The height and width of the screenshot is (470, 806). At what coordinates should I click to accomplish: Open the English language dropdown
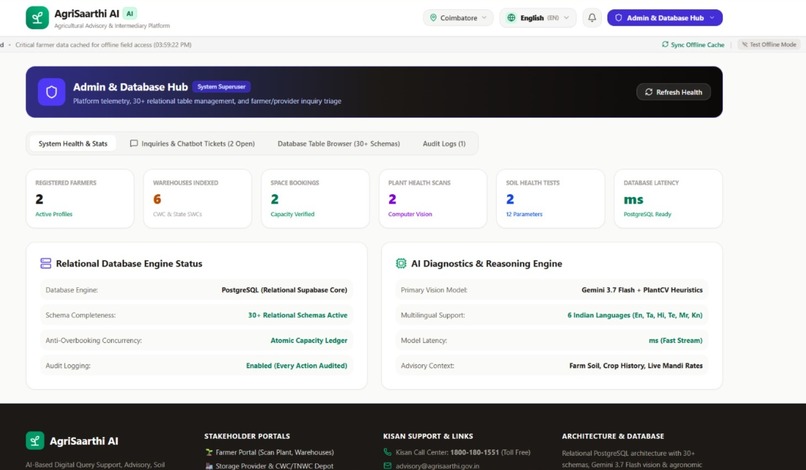pos(538,18)
